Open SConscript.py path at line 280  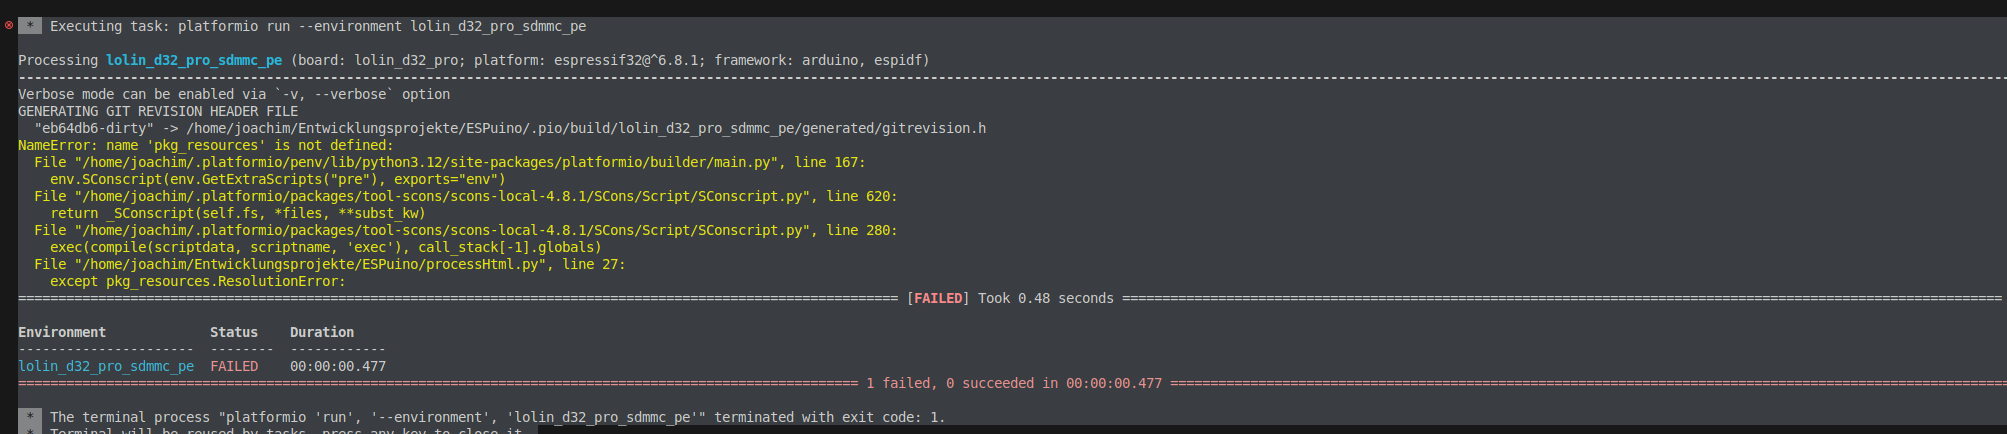(x=442, y=230)
